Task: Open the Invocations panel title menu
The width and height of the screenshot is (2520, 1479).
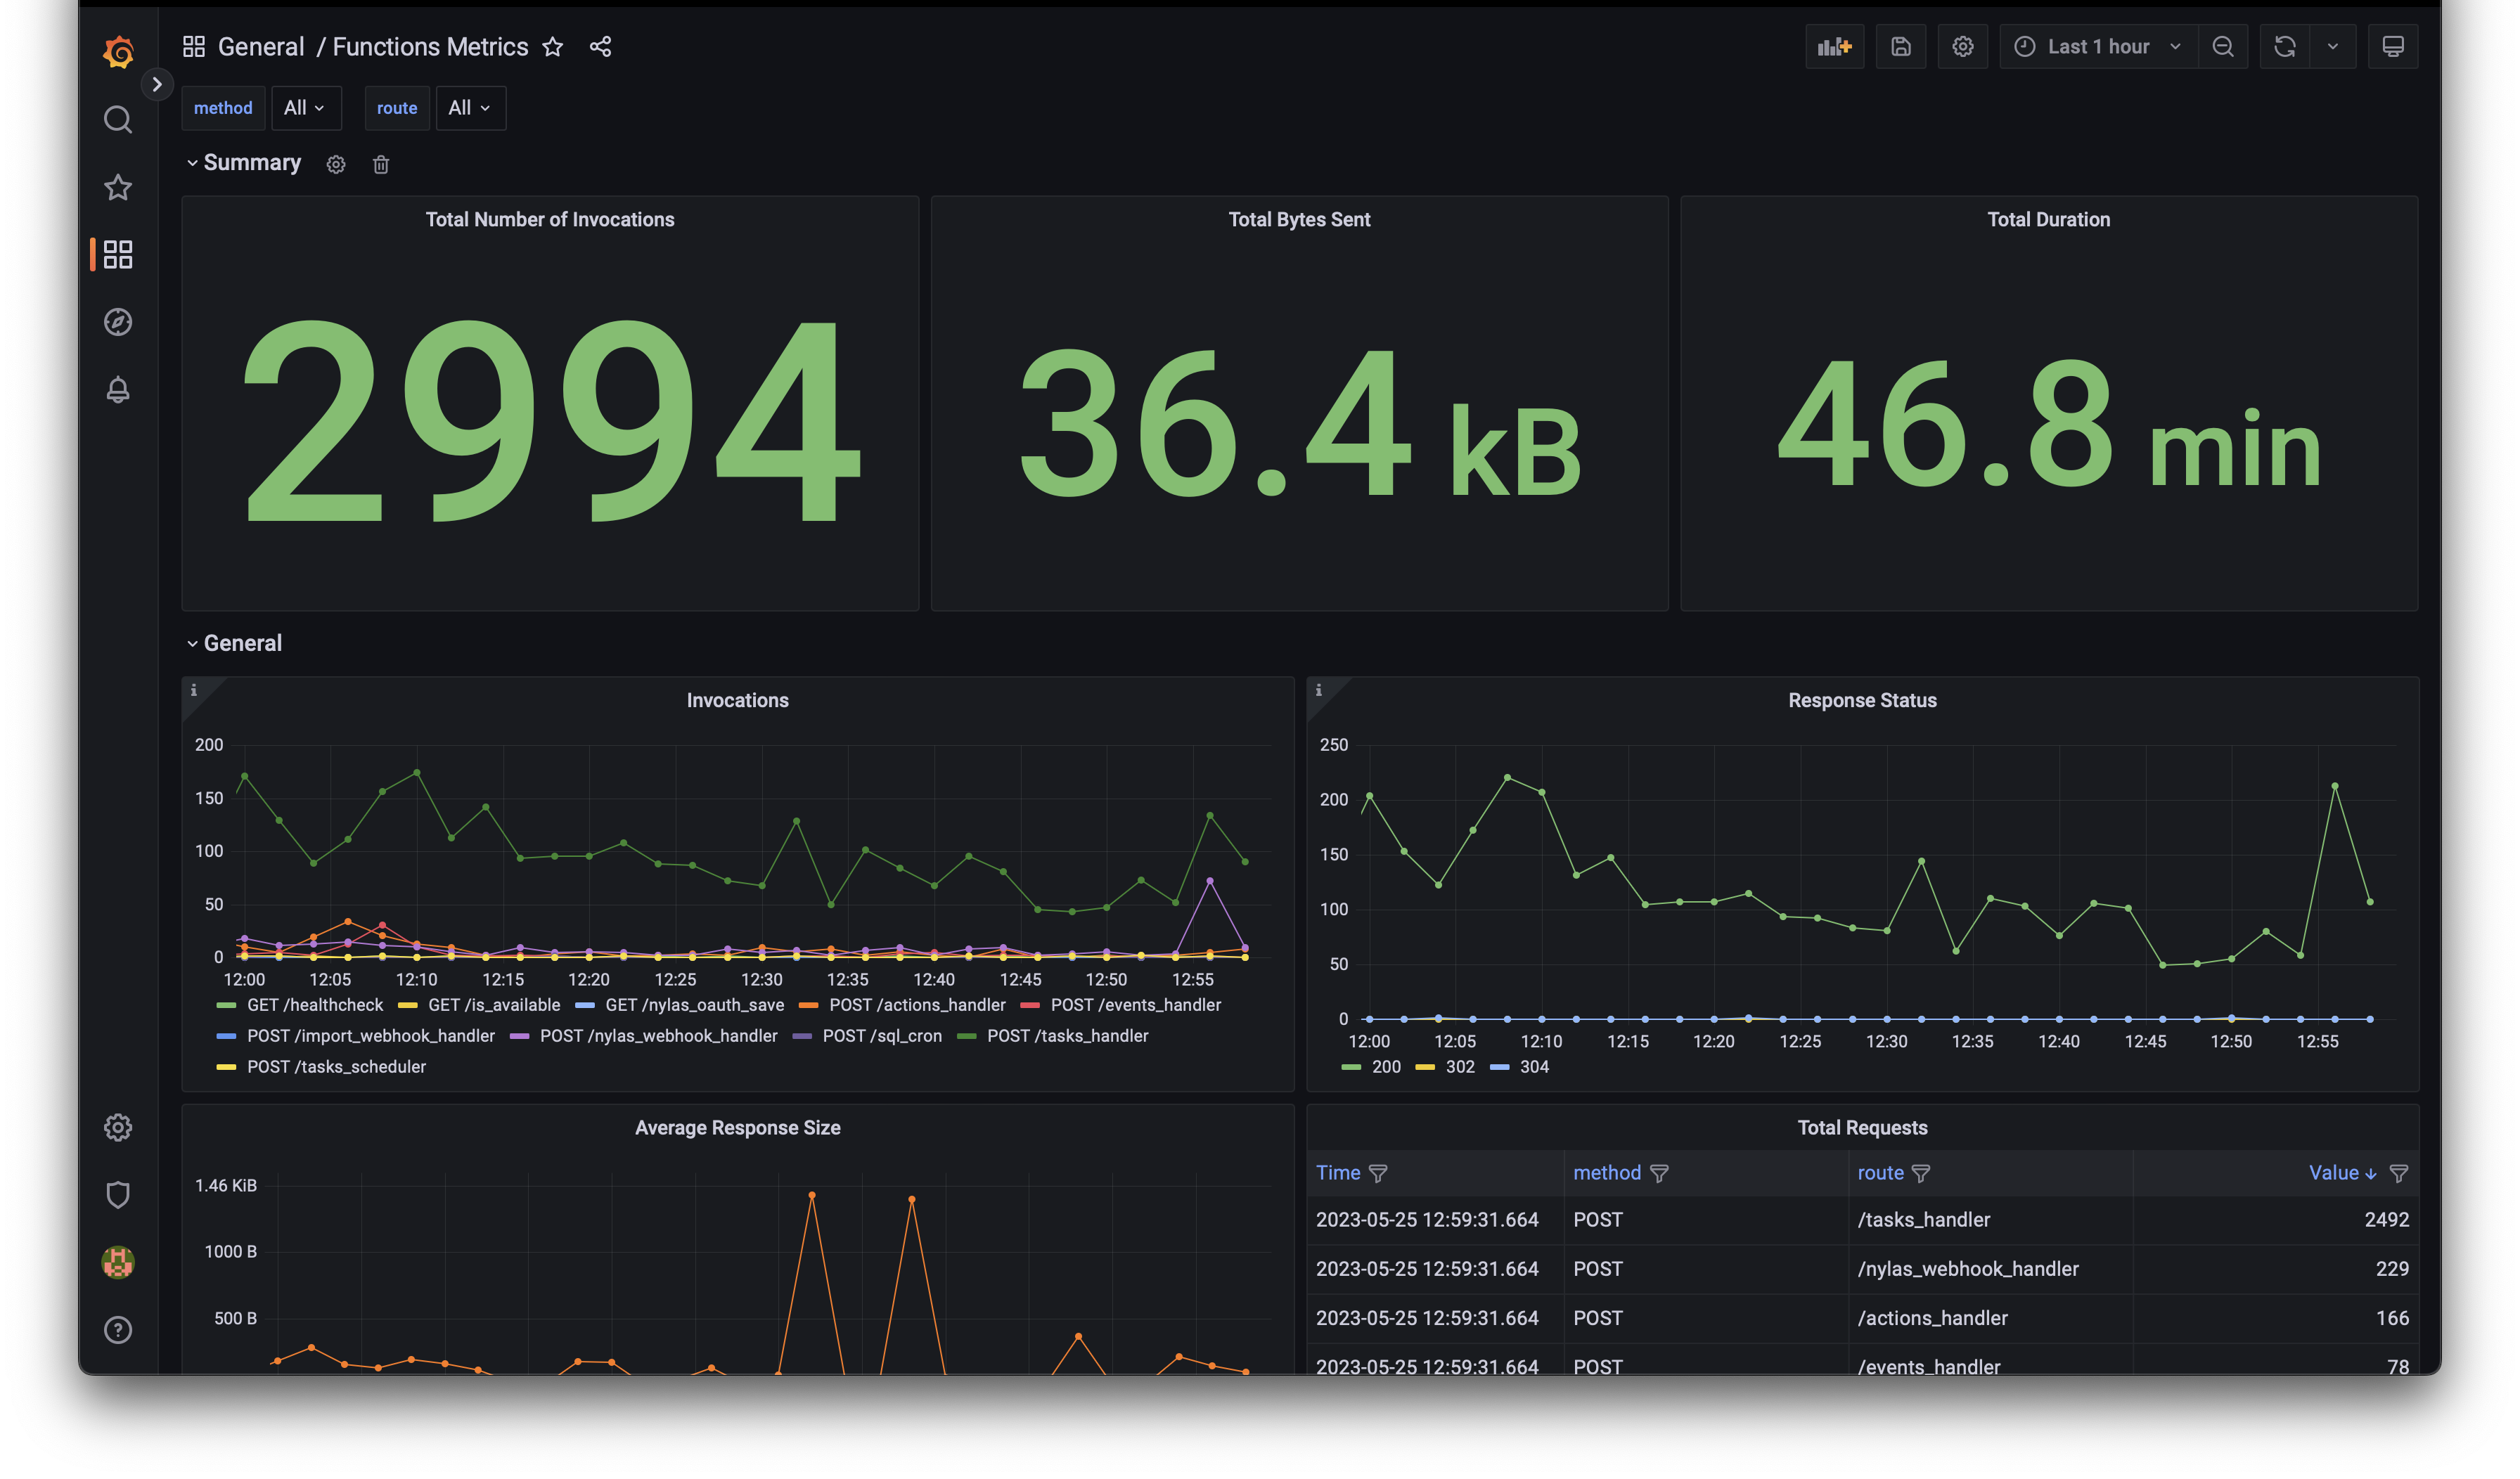Action: coord(737,700)
